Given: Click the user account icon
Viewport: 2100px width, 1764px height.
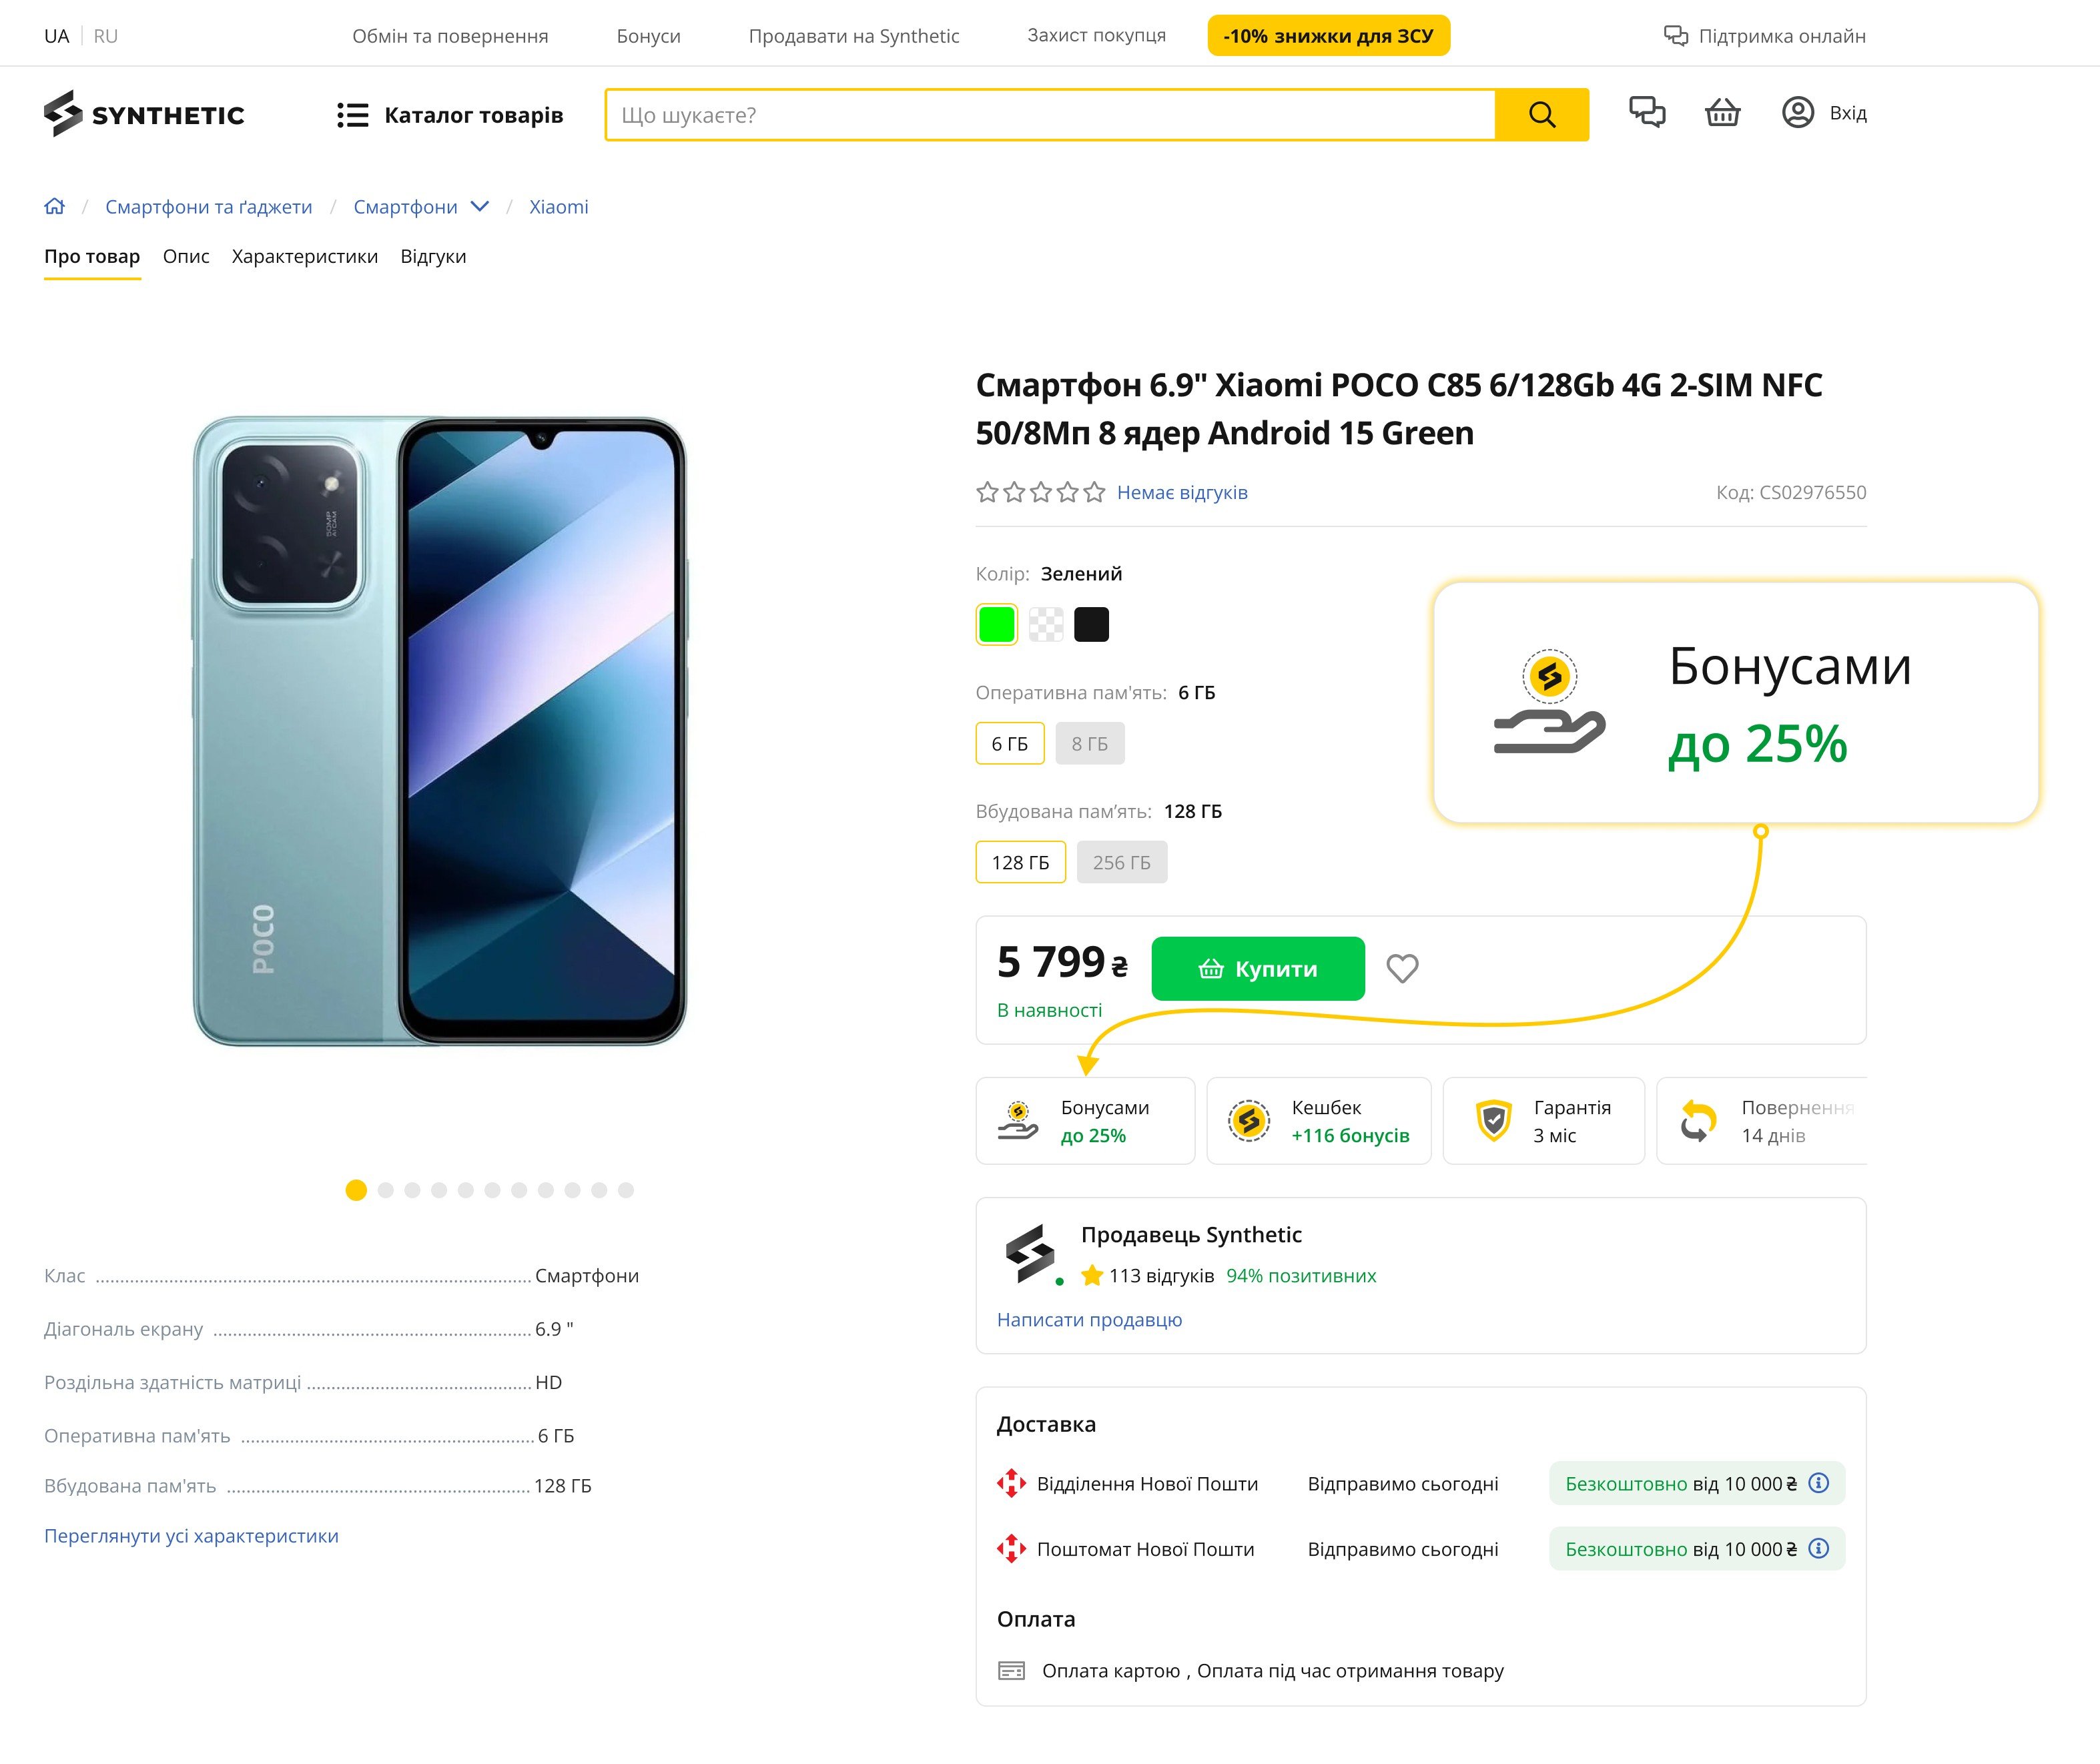Looking at the screenshot, I should click(1797, 112).
